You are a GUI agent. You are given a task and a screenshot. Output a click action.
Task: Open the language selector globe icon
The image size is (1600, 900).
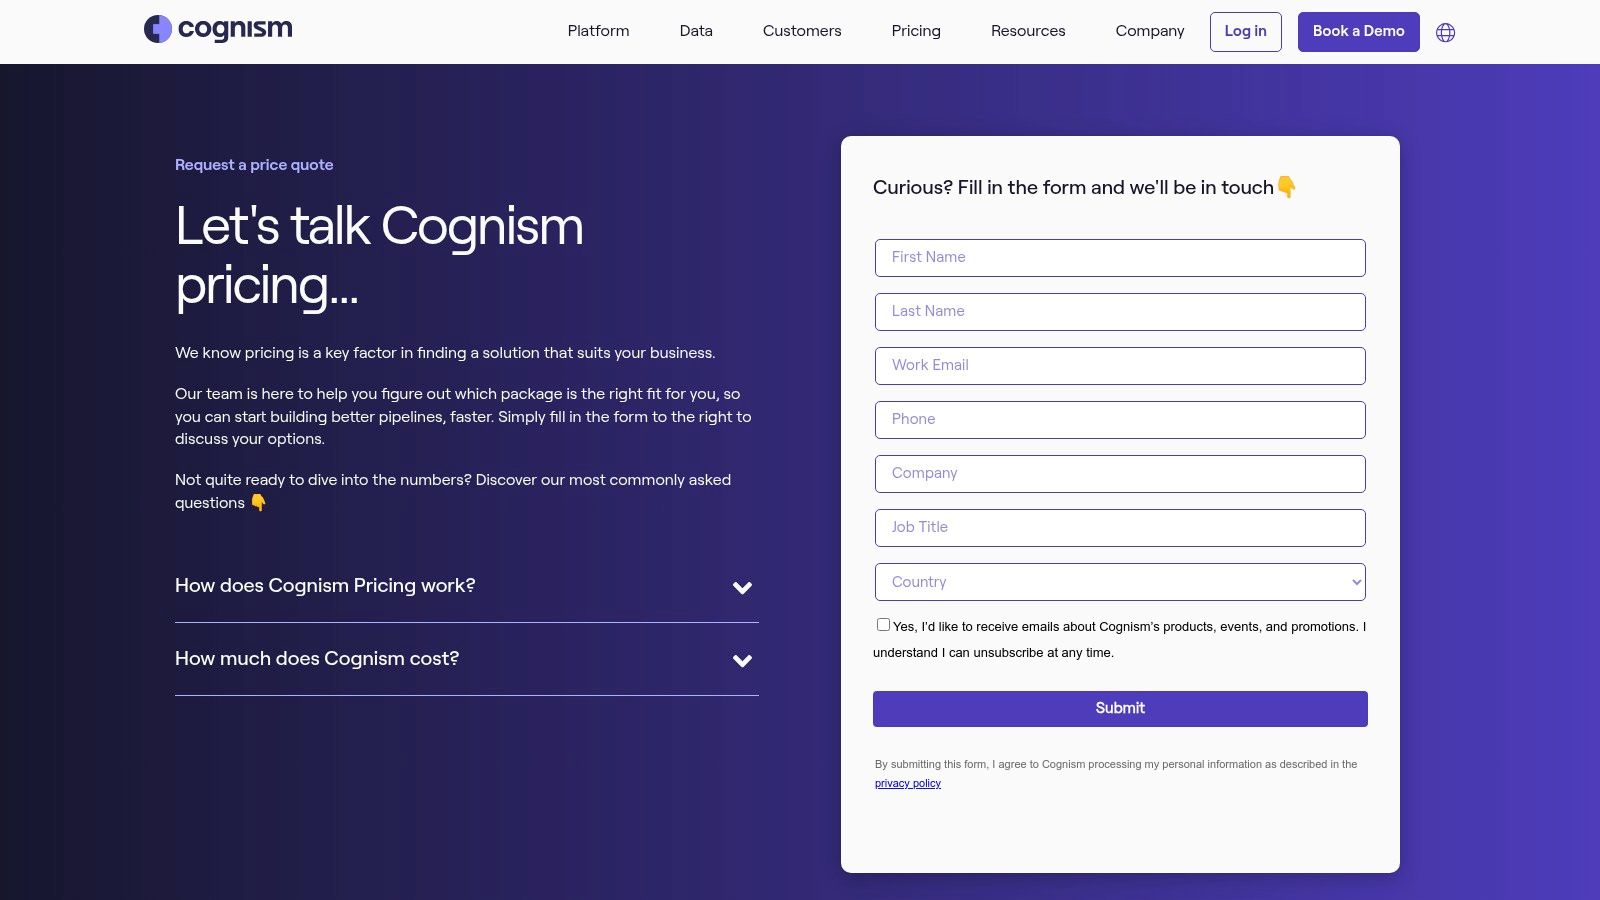pyautogui.click(x=1445, y=32)
